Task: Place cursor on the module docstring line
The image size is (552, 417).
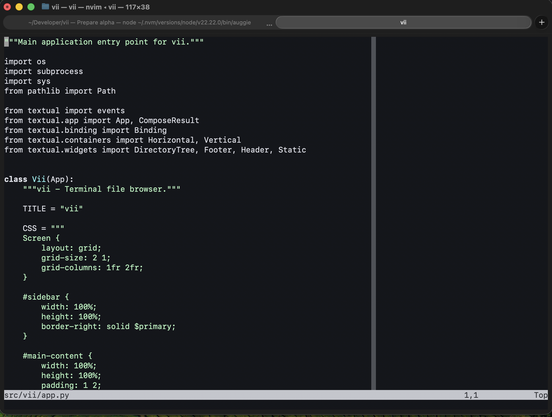Action: pyautogui.click(x=104, y=42)
